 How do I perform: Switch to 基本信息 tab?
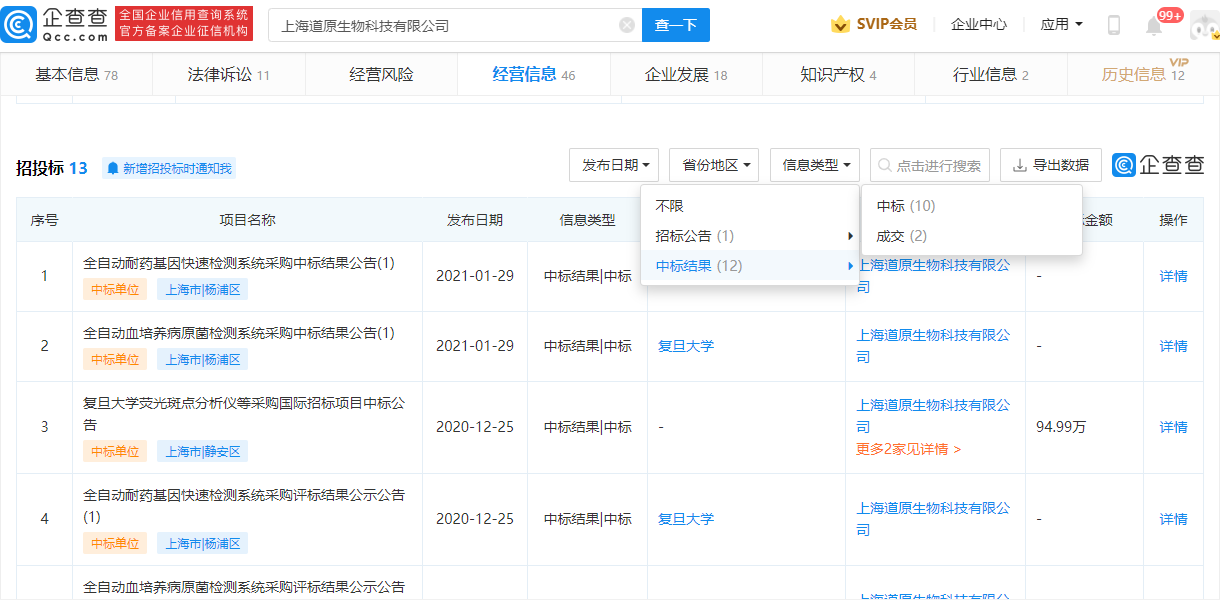tap(76, 75)
